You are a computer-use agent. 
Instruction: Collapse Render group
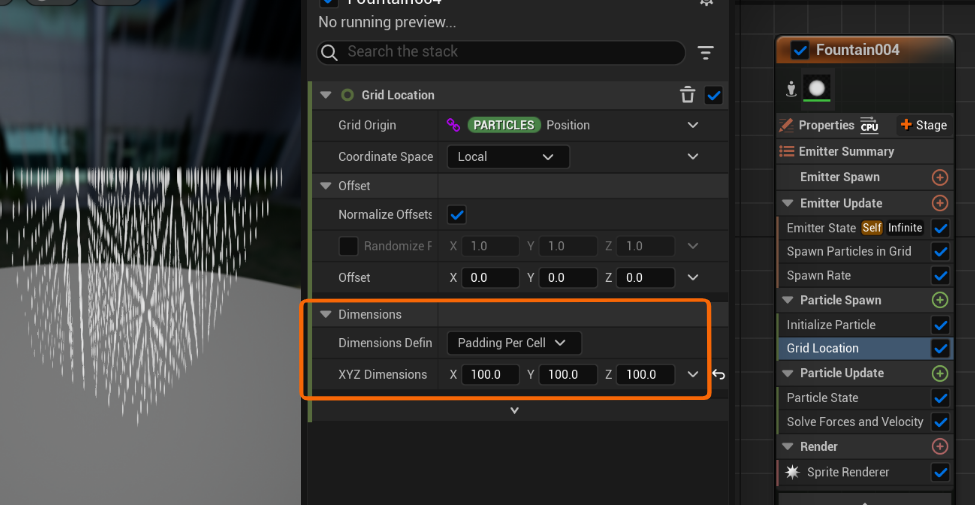tap(788, 447)
